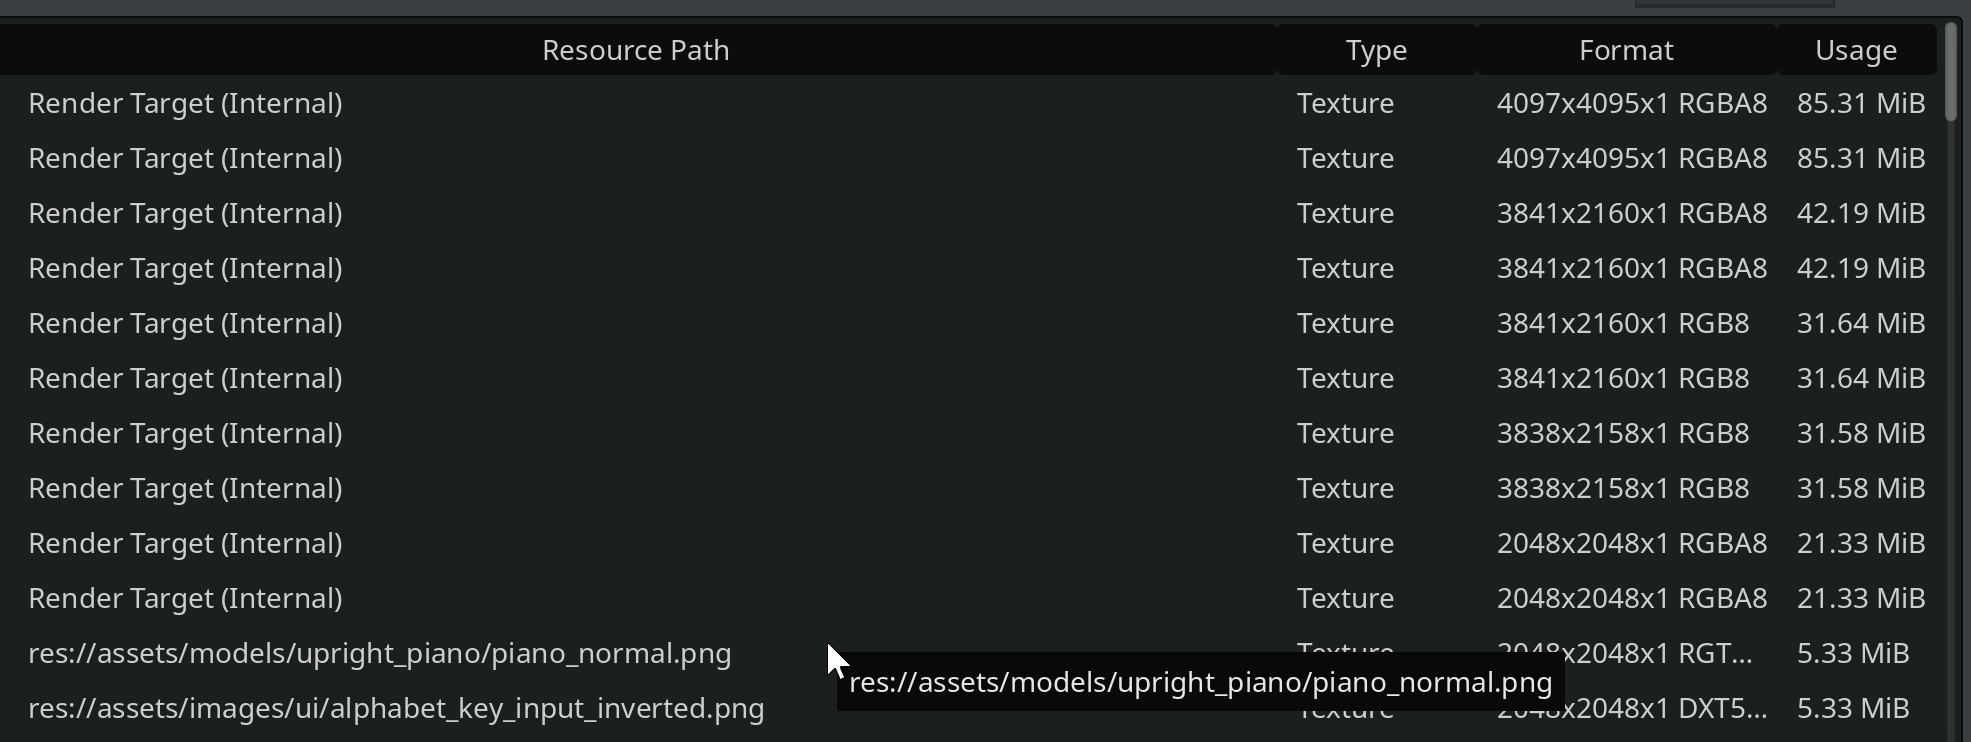Select the first 3841x2160x1 RGB8 texture
Viewport: 1971px width, 742px height.
tap(400, 323)
